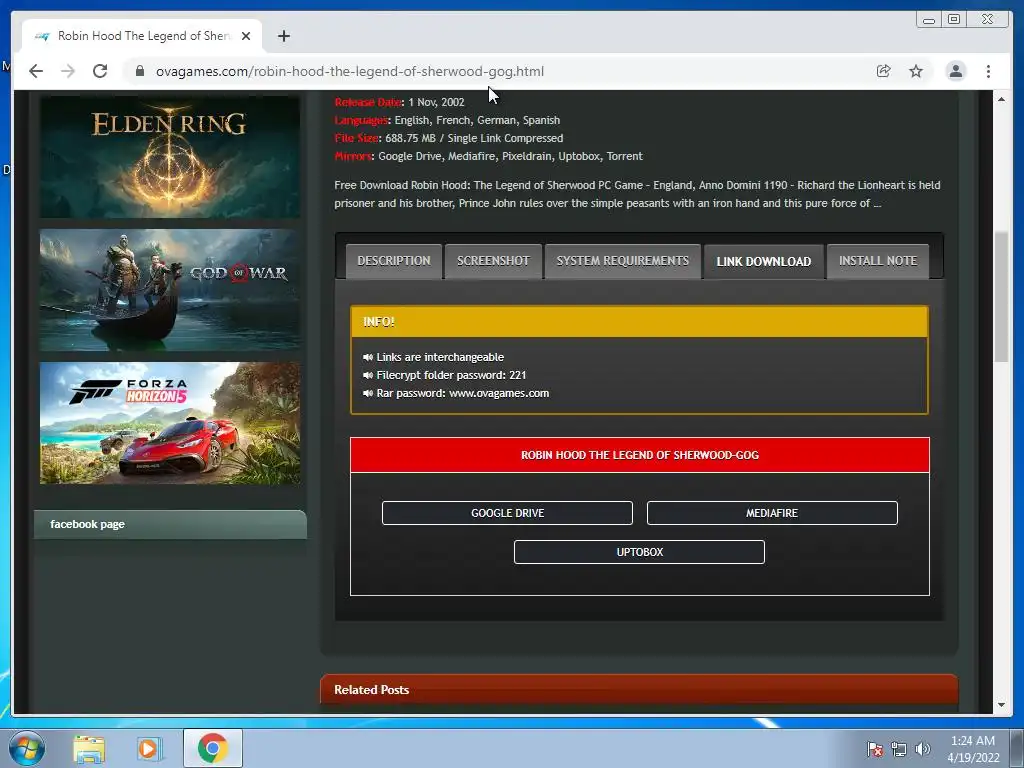
Task: Switch to the Screenshot tab
Action: 493,261
